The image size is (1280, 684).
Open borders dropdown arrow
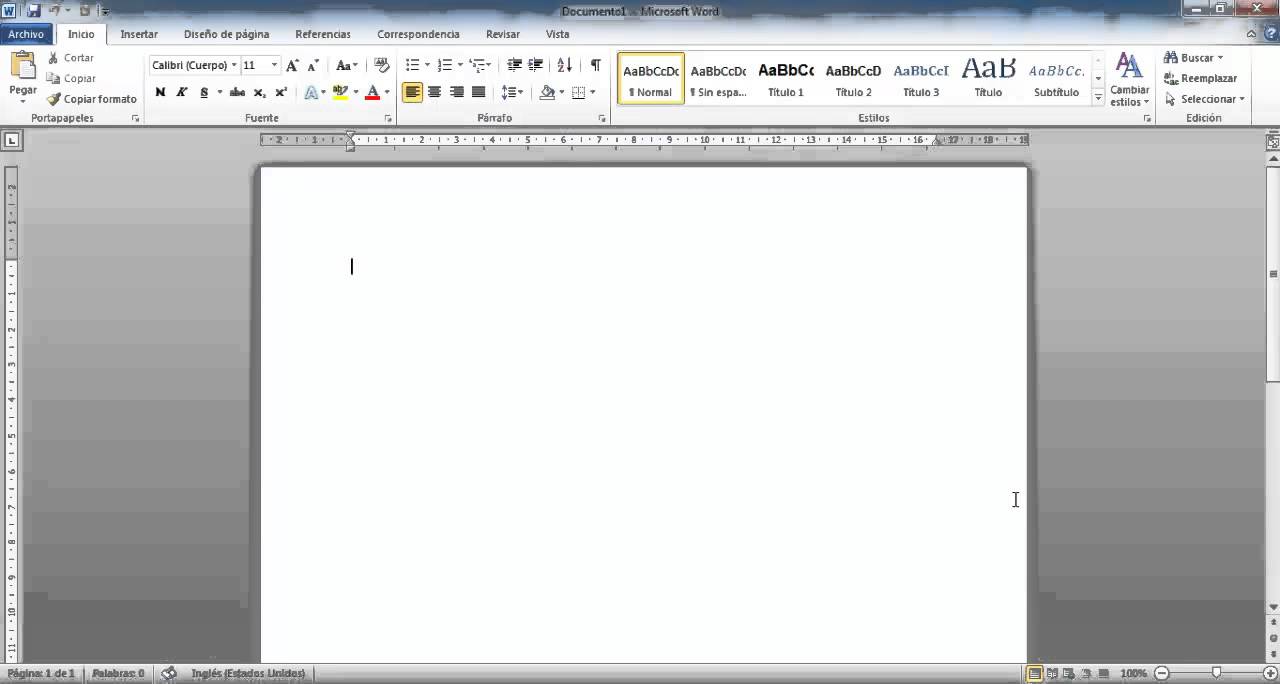(x=592, y=92)
